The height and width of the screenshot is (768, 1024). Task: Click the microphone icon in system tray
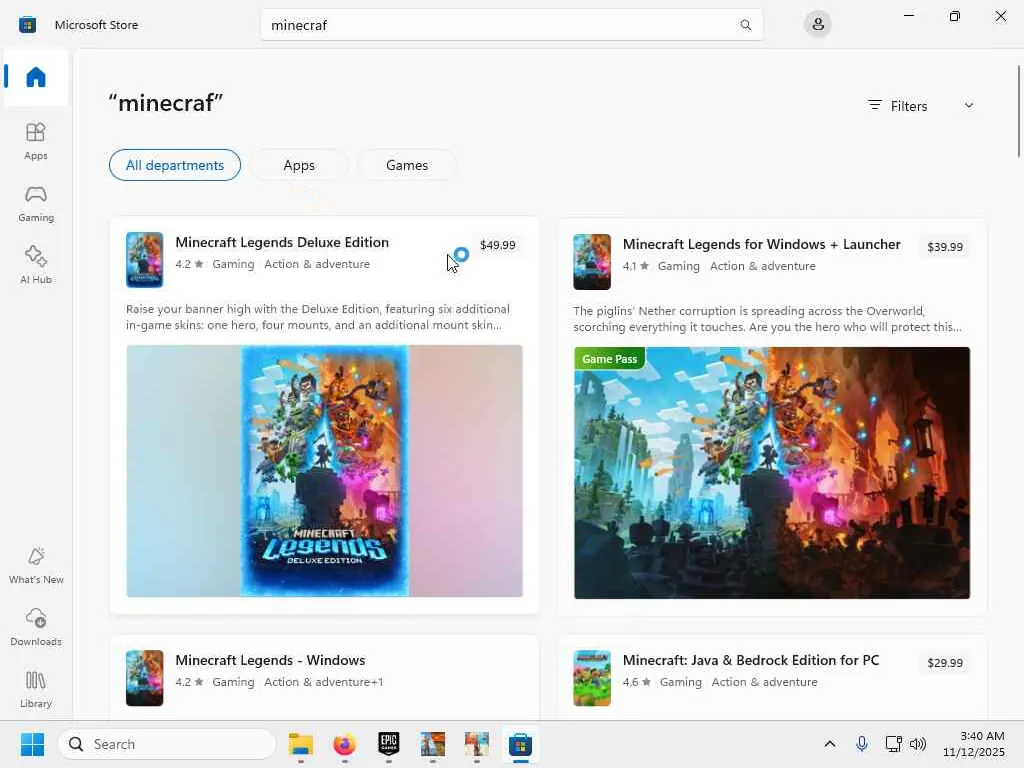861,744
